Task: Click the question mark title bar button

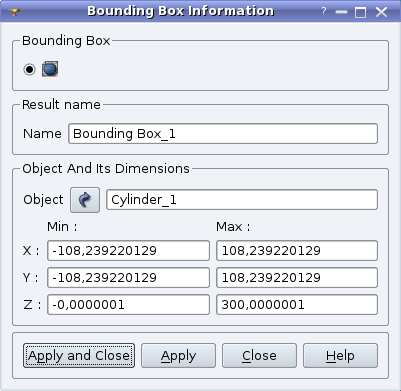Action: click(x=324, y=12)
